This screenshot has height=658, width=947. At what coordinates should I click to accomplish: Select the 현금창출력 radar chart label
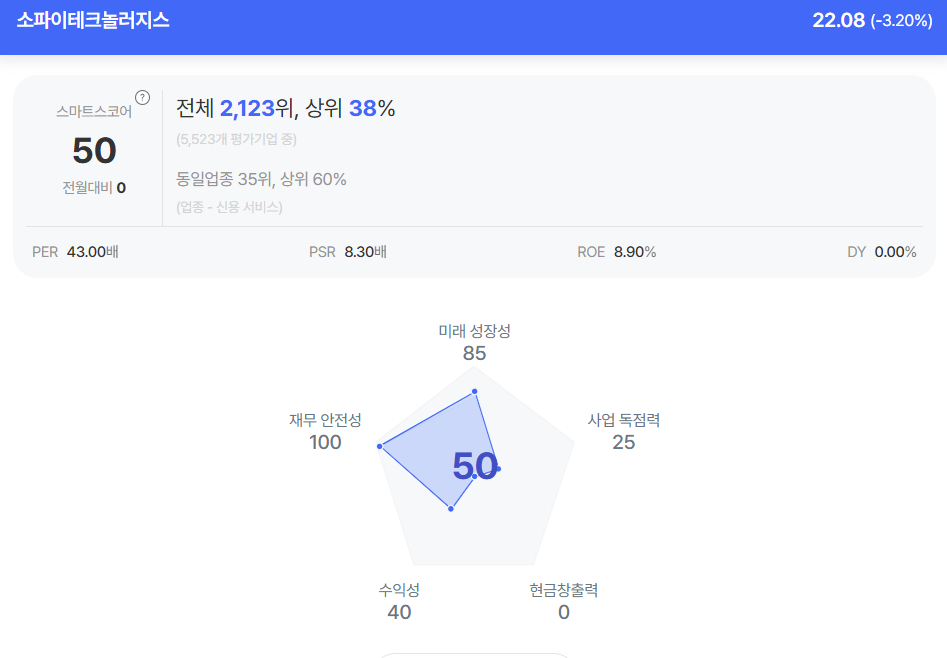coord(563,590)
